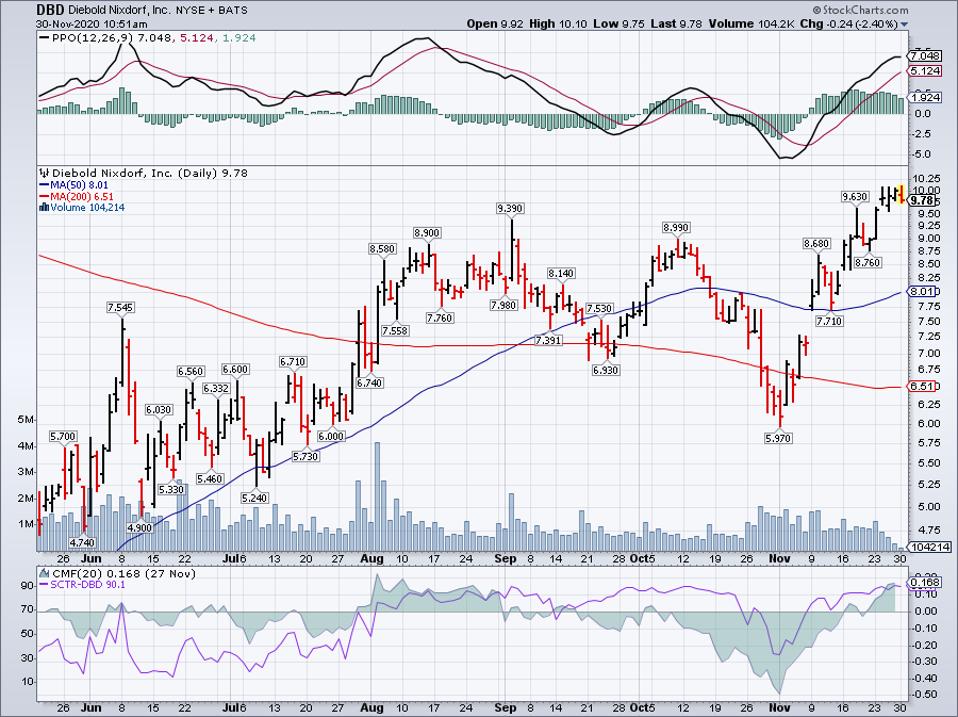Image resolution: width=958 pixels, height=717 pixels.
Task: Click the 6.930 price label
Action: coord(605,370)
